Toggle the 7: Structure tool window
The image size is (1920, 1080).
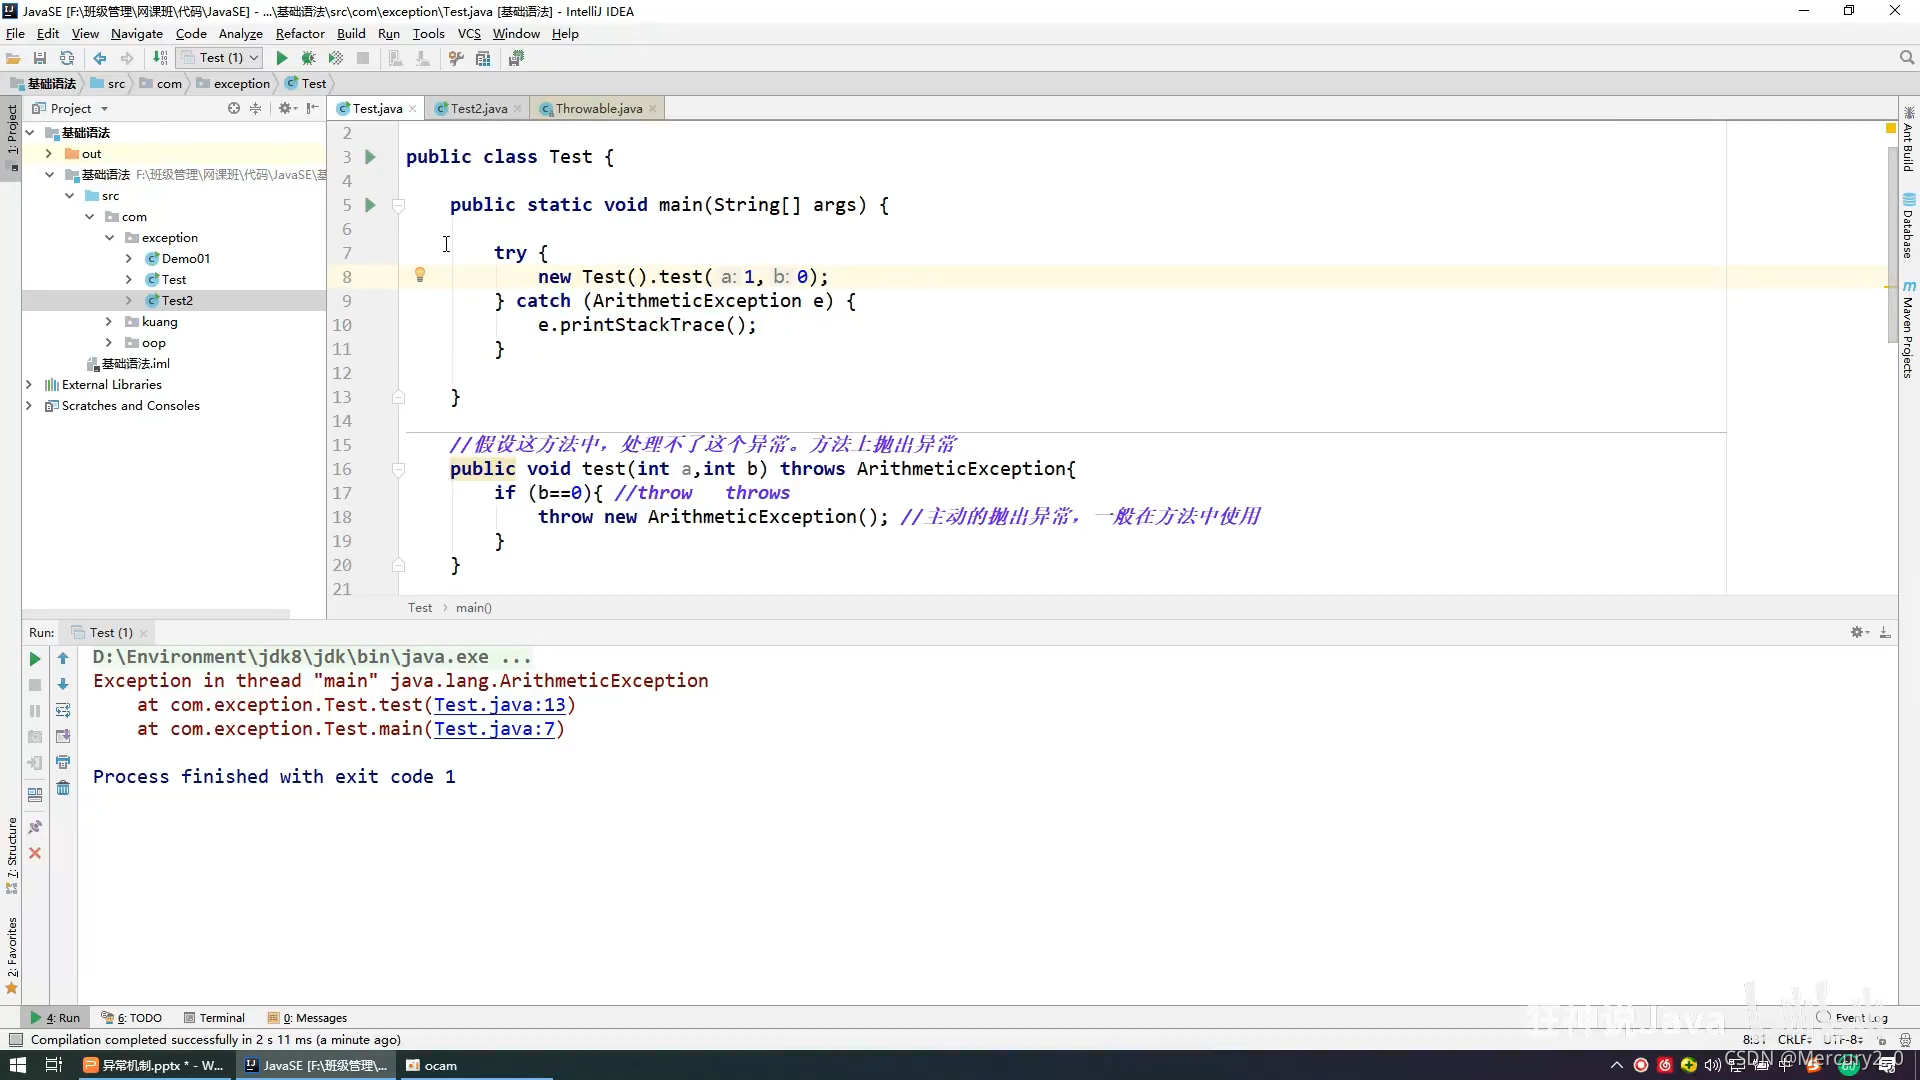pos(12,855)
